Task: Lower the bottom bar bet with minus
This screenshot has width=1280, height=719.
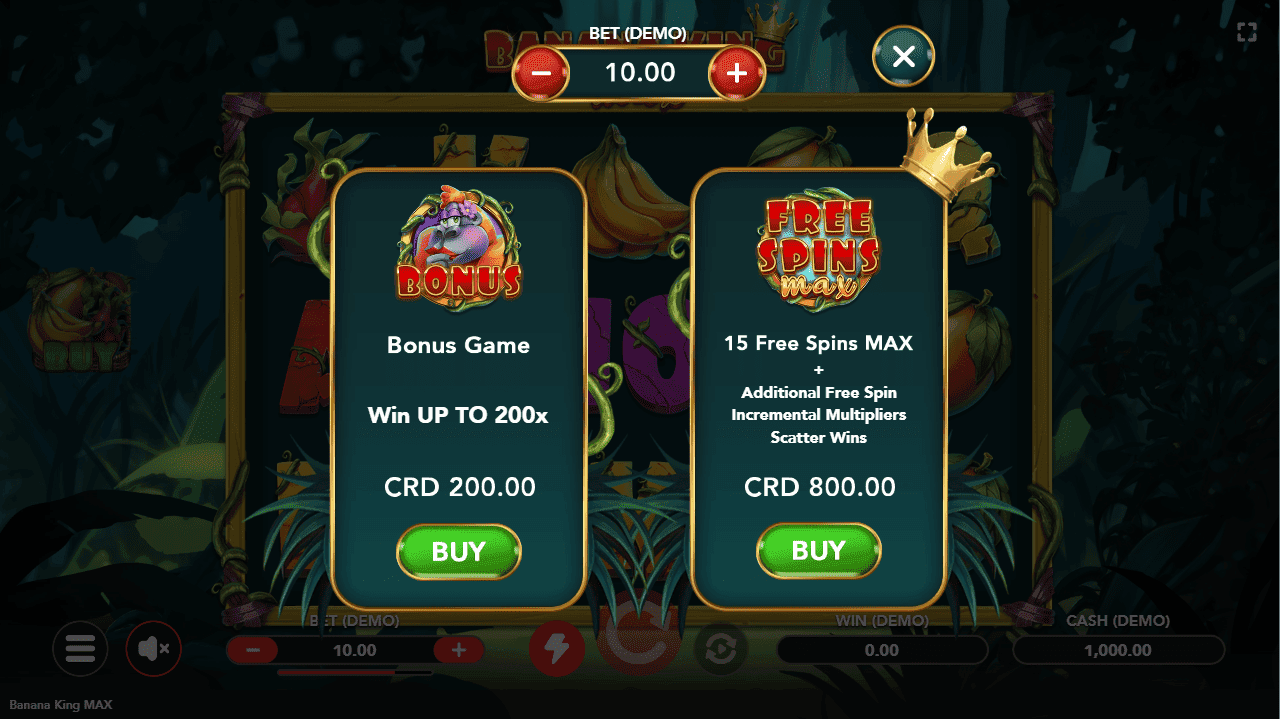Action: 253,650
